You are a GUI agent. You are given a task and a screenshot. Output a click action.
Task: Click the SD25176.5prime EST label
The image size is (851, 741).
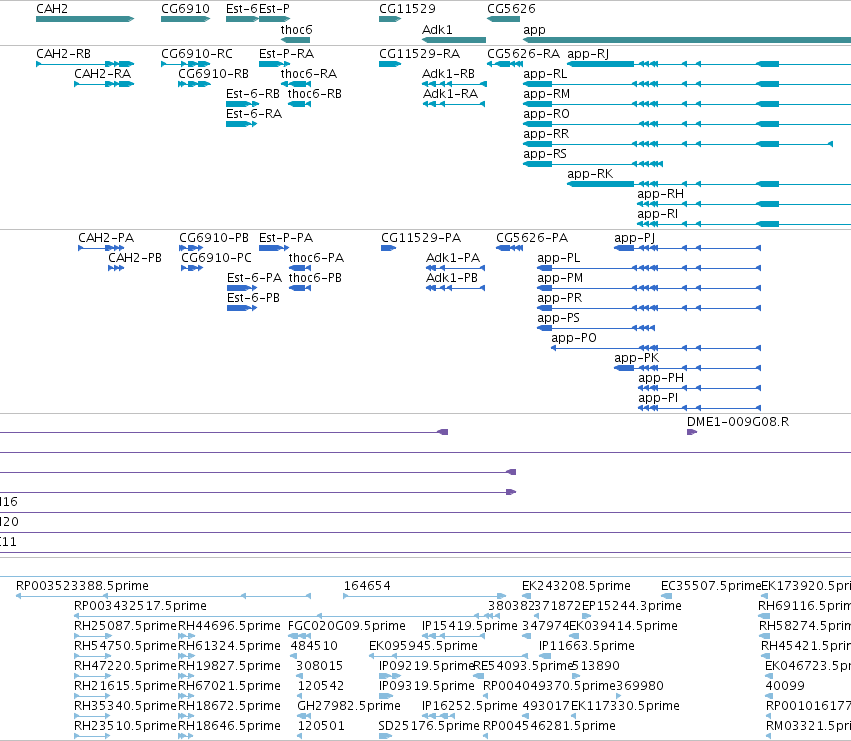click(429, 726)
